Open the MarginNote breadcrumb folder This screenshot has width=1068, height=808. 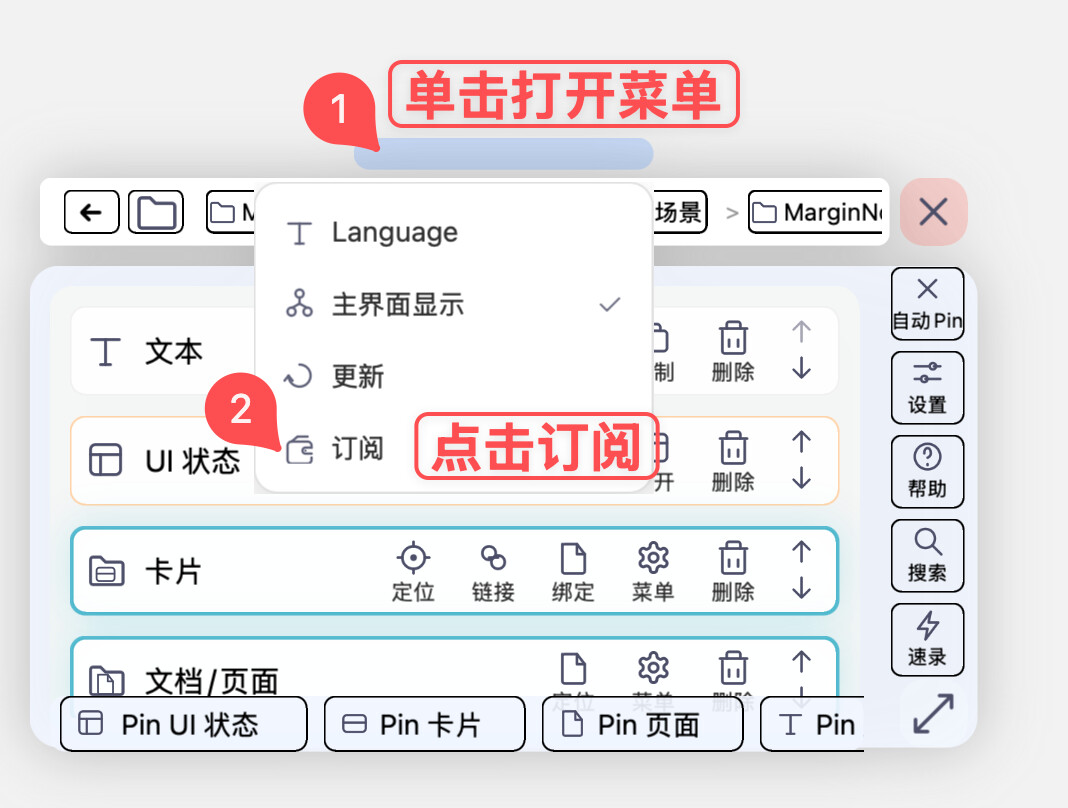point(816,212)
